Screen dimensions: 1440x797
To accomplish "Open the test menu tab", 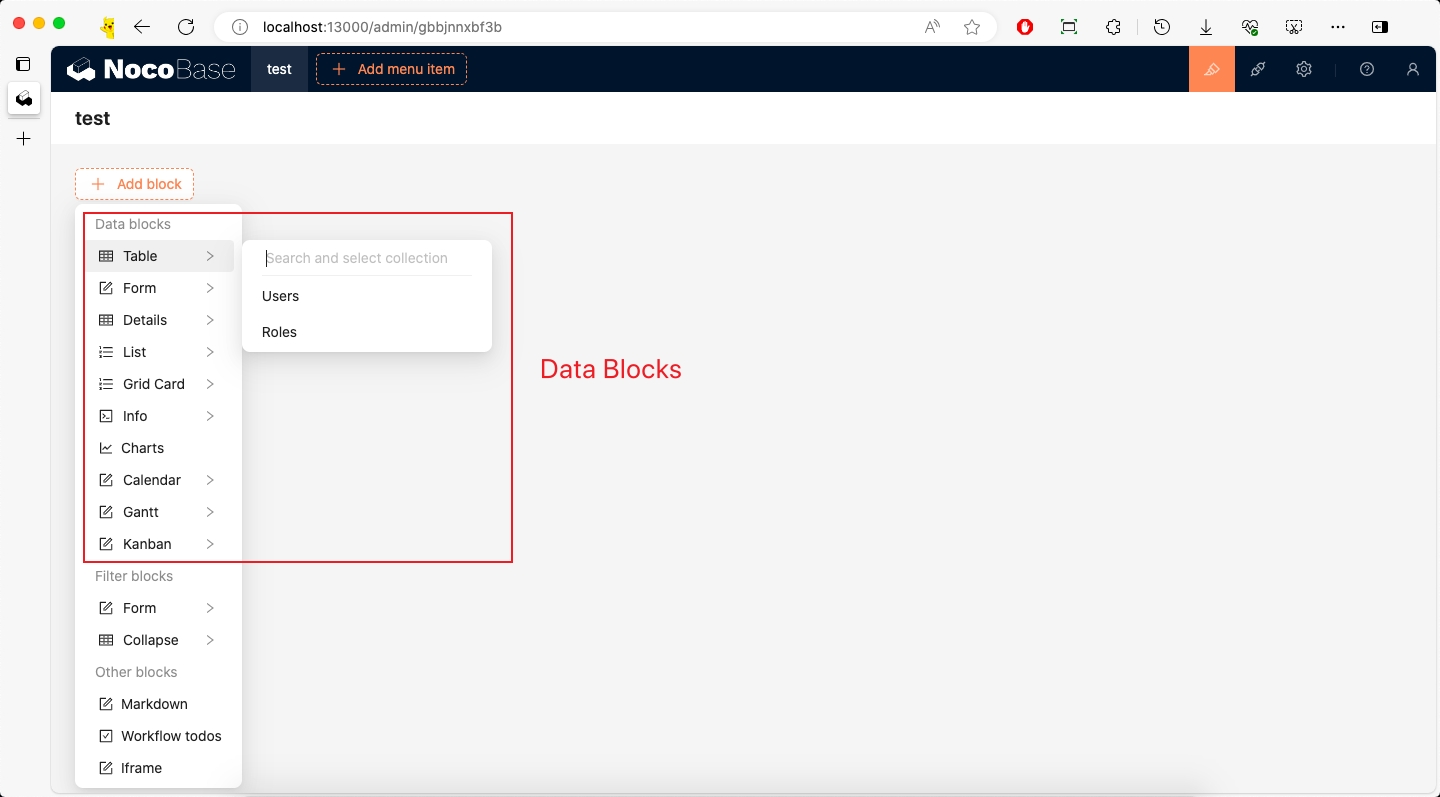I will pos(279,69).
